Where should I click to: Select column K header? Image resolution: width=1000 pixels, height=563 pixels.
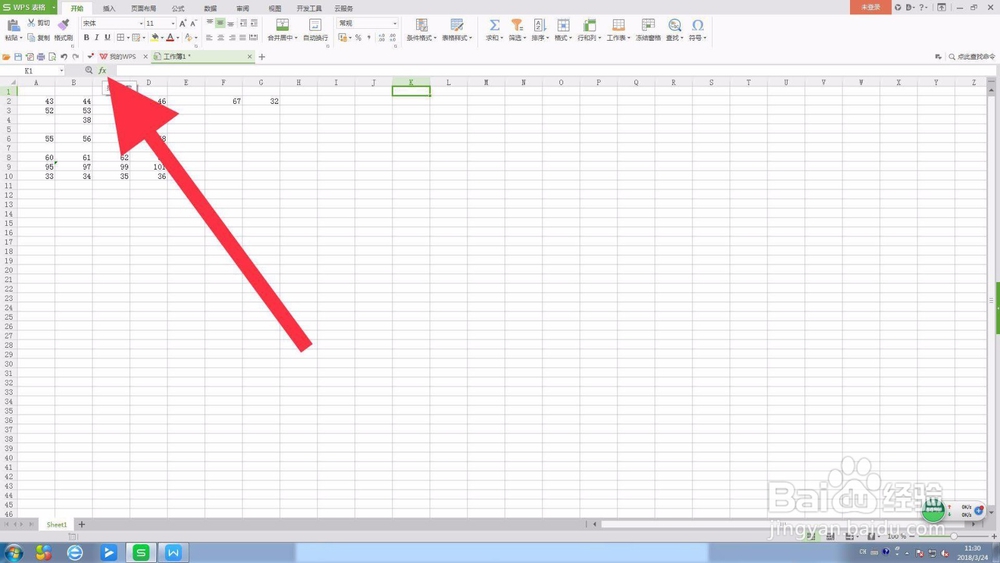411,82
